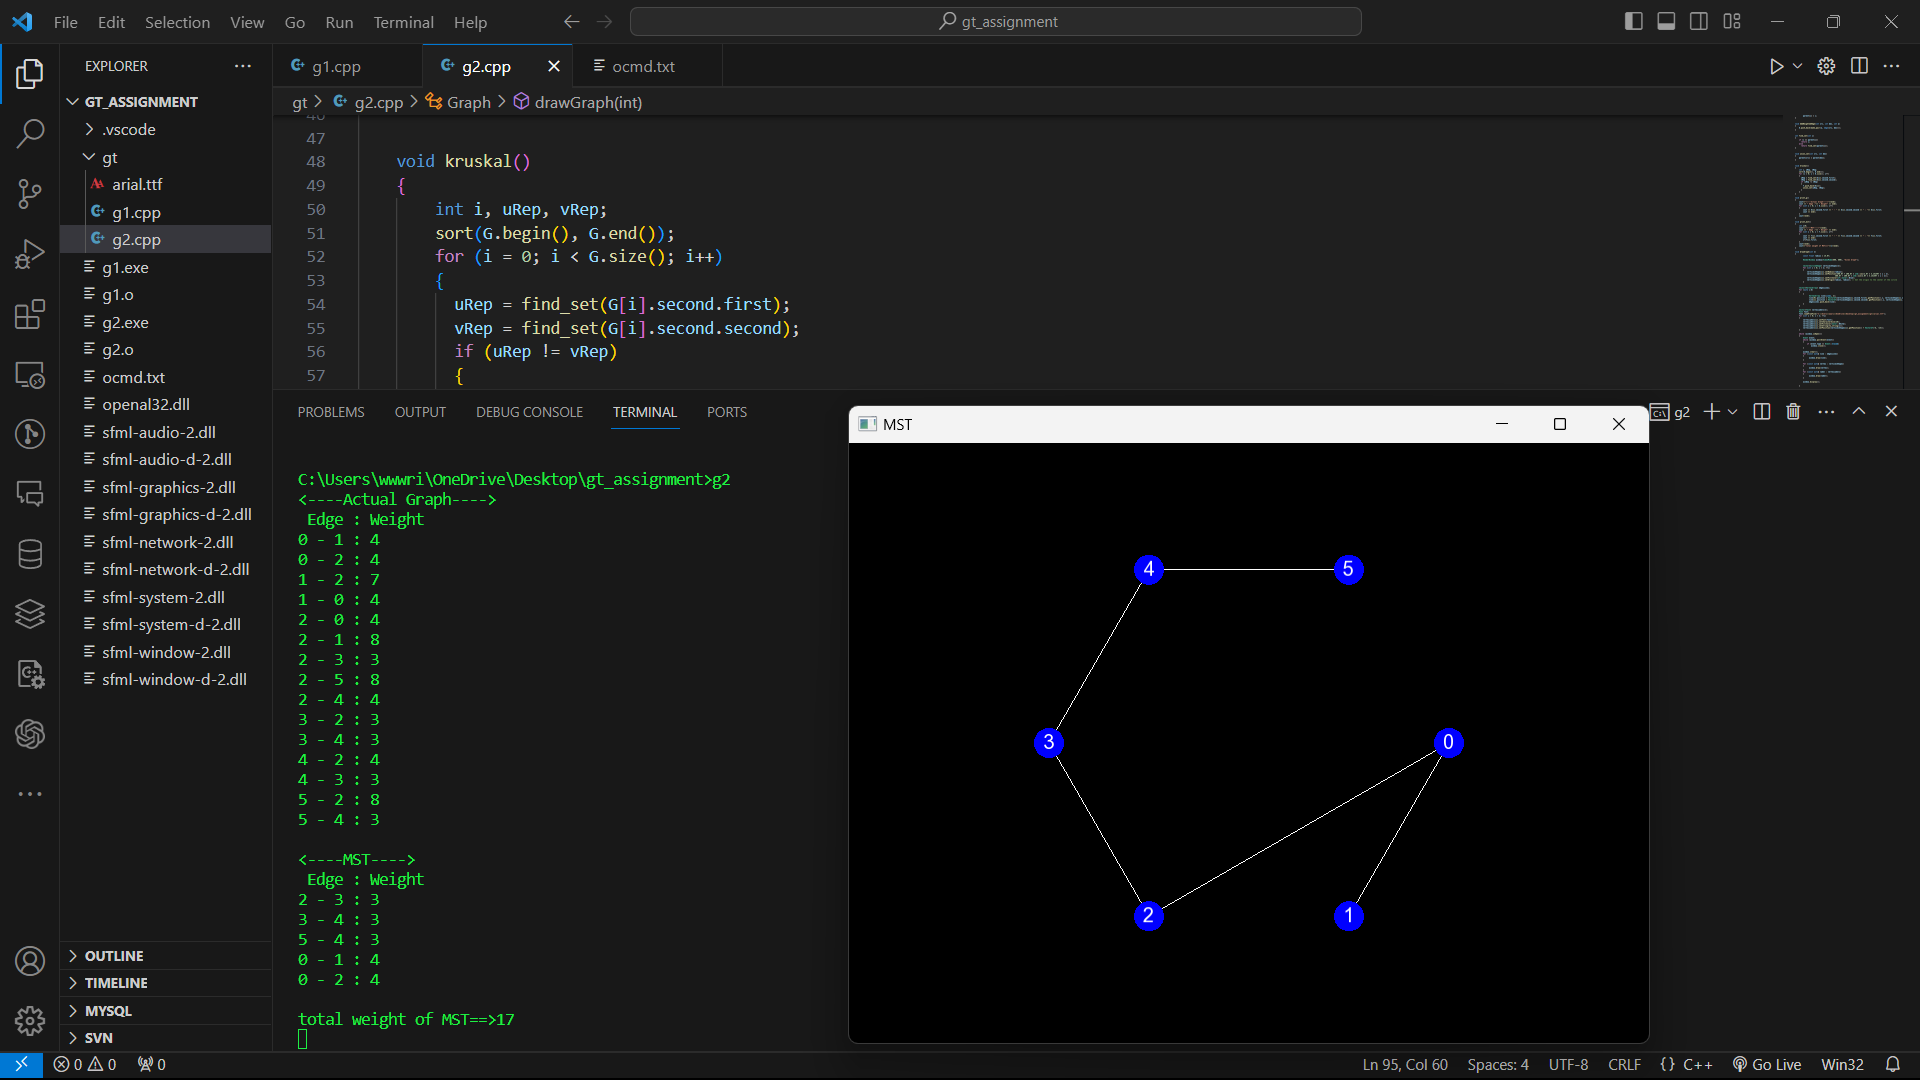Select the TERMINAL tab in bottom panel
1920x1080 pixels.
[x=645, y=411]
